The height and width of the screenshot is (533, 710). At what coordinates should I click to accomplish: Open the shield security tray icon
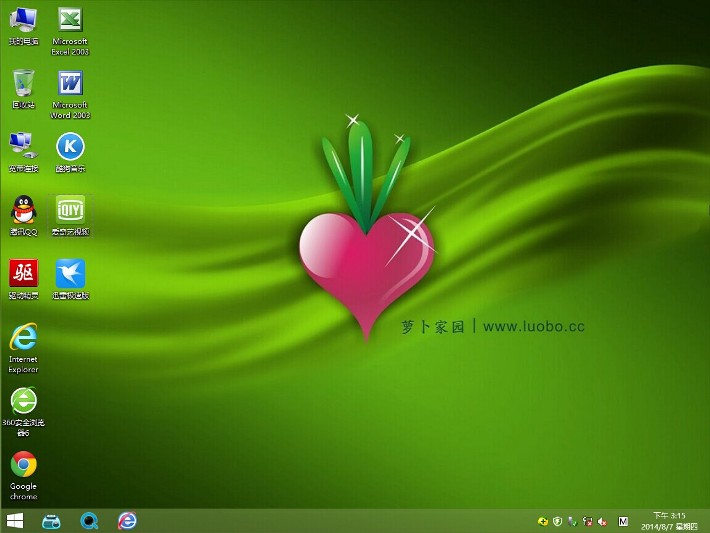[557, 522]
